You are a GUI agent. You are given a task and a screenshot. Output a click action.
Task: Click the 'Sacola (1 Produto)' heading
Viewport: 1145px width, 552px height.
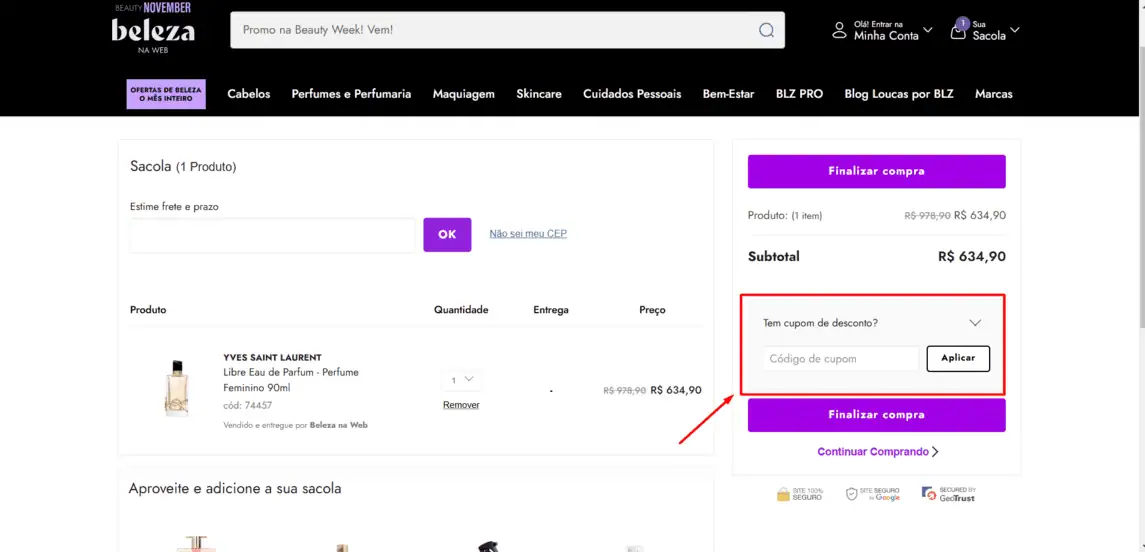click(x=183, y=166)
